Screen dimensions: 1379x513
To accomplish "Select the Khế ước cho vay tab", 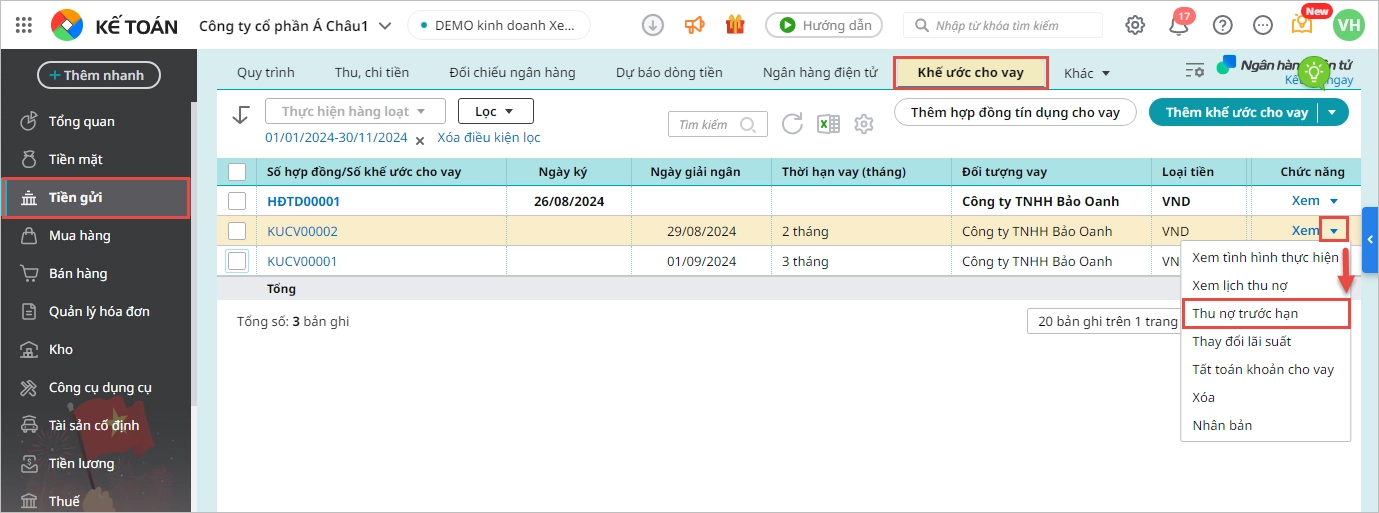I will point(970,73).
